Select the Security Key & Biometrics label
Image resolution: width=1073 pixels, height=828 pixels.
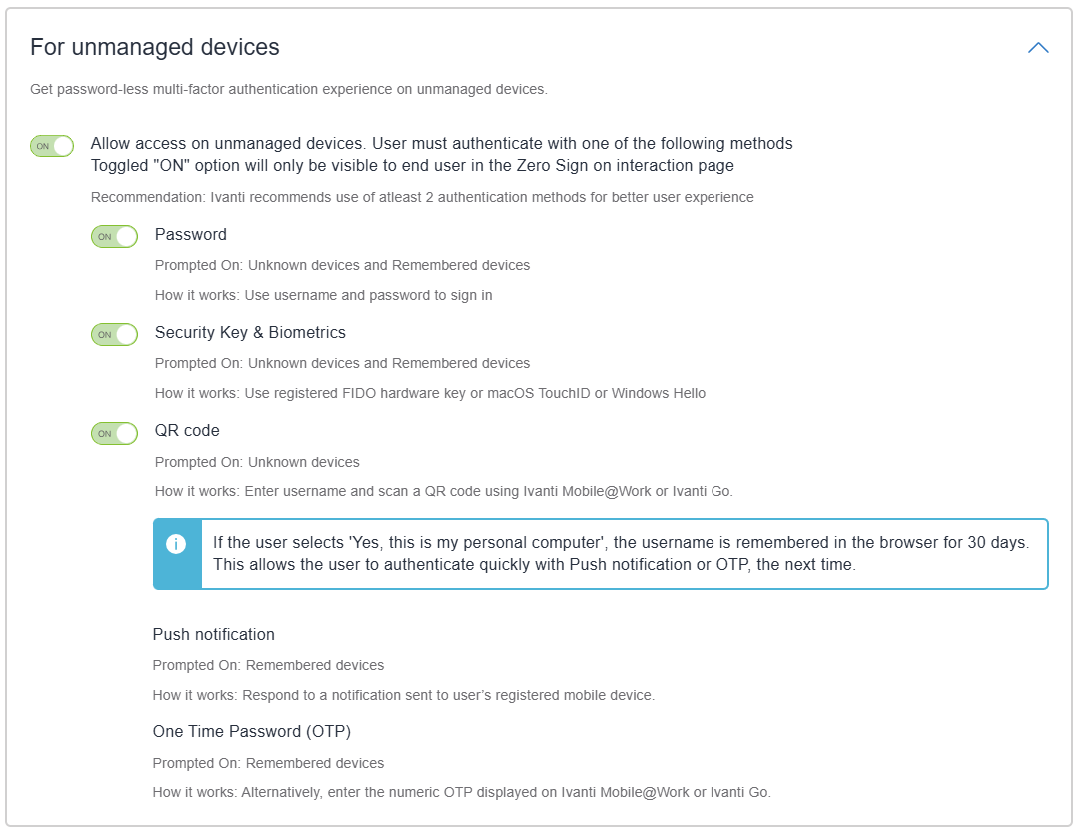tap(250, 333)
